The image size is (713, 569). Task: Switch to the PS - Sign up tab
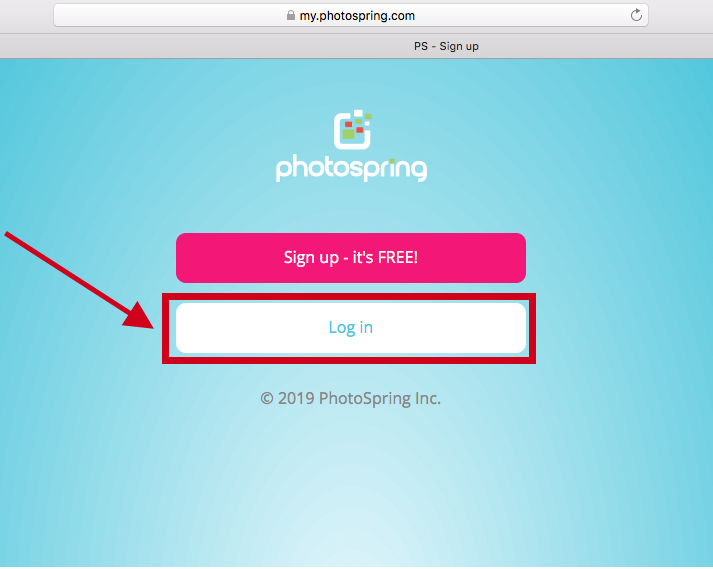446,46
